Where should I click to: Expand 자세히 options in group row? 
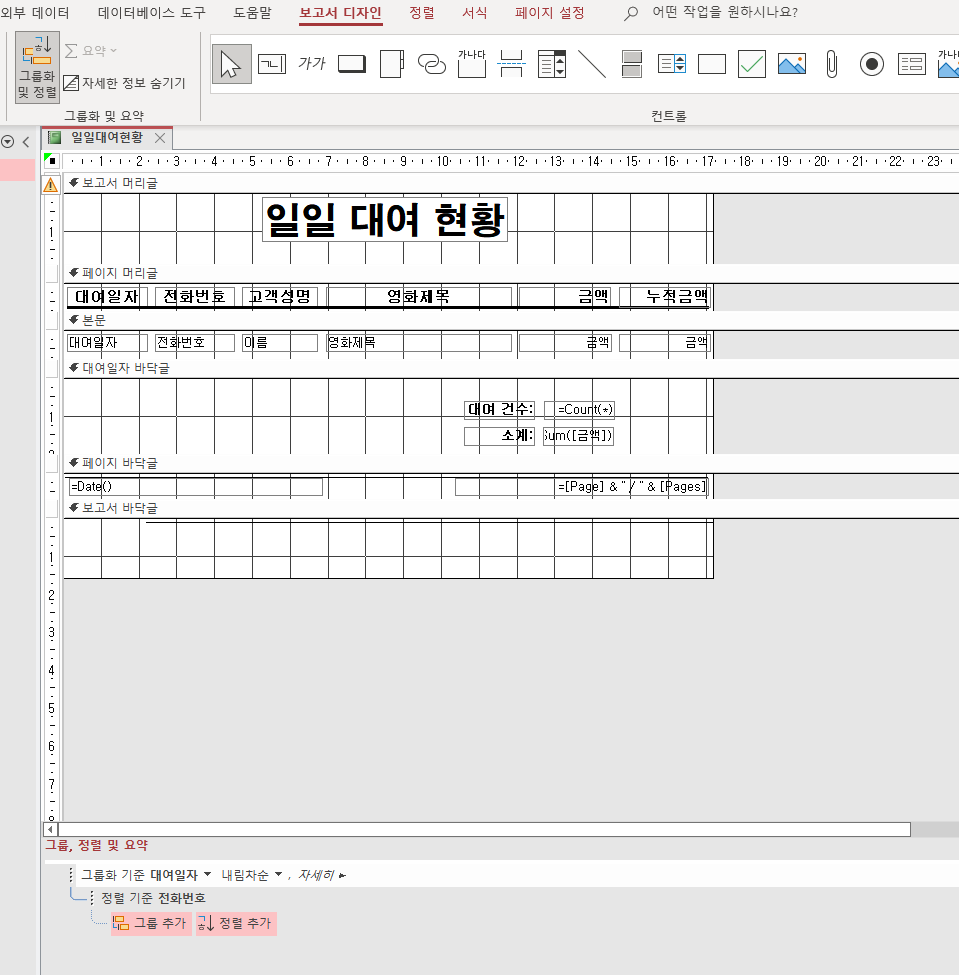coord(322,875)
